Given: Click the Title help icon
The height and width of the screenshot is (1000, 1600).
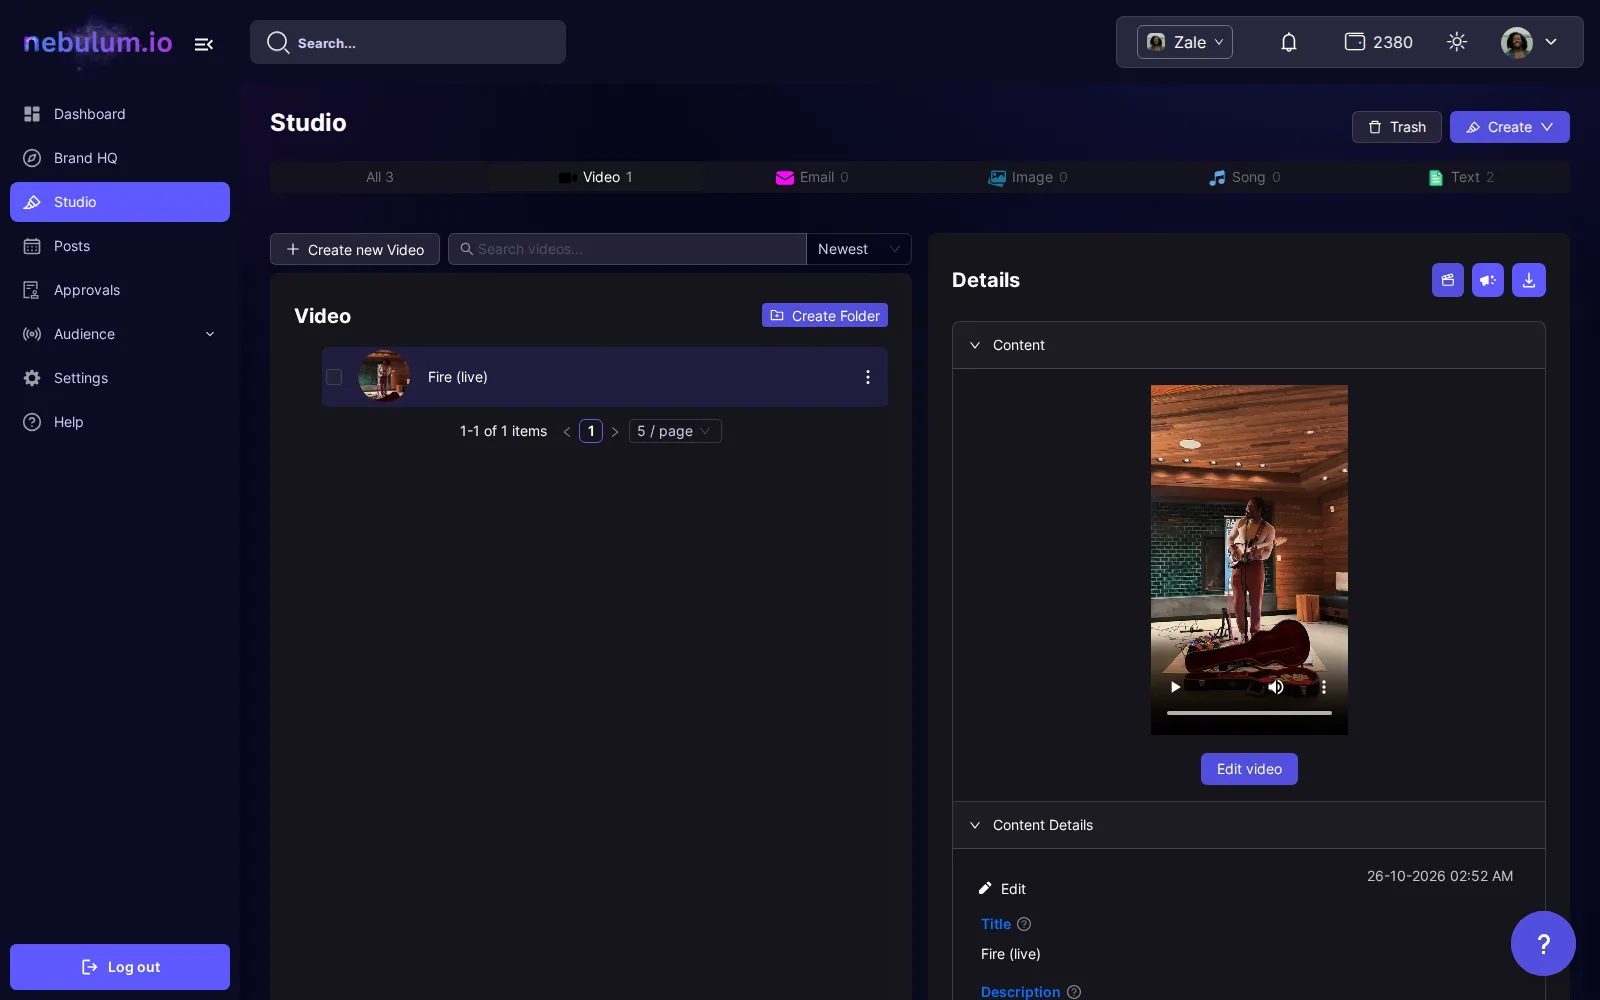Looking at the screenshot, I should (1024, 924).
